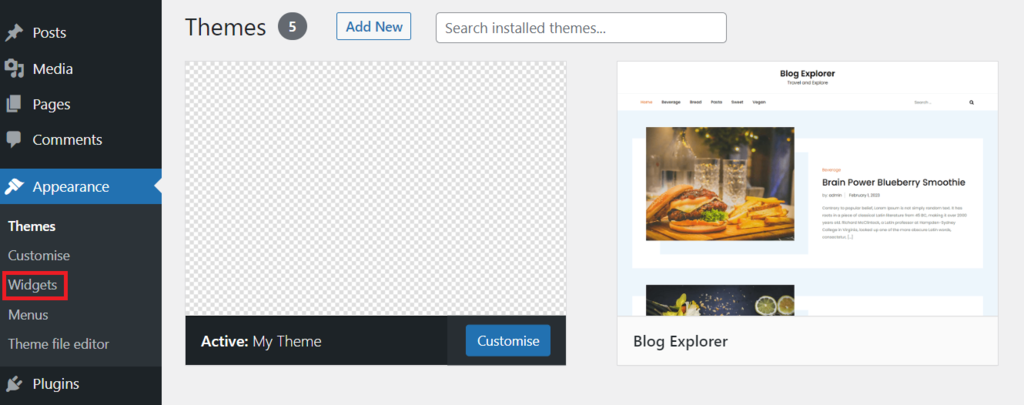The height and width of the screenshot is (405, 1024).
Task: Click the Media icon in sidebar
Action: 14,69
